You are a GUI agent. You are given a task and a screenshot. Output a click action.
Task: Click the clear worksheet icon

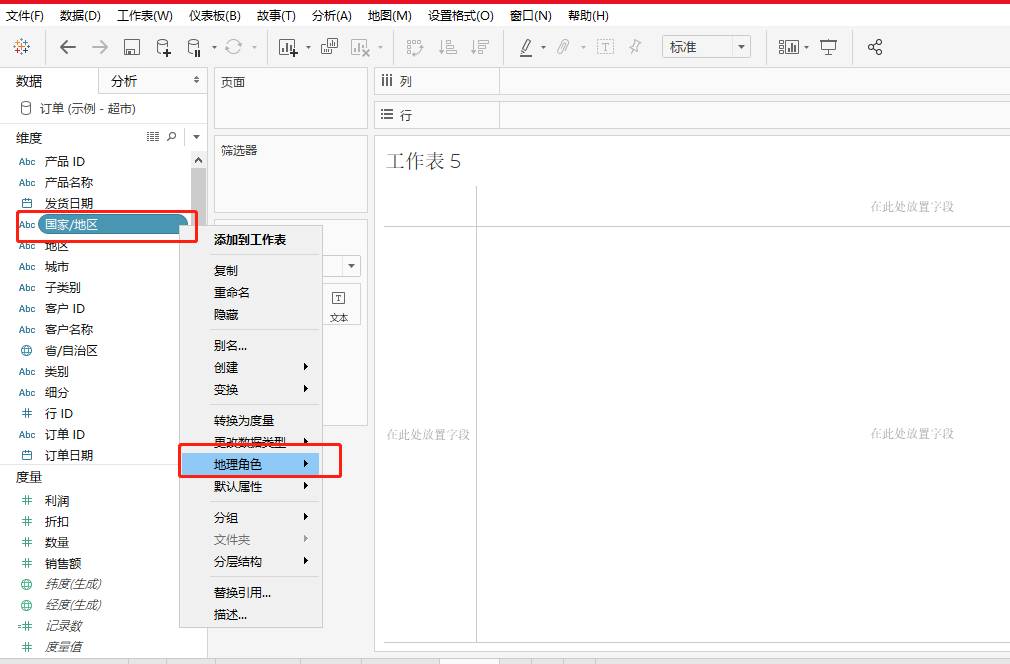tap(360, 47)
